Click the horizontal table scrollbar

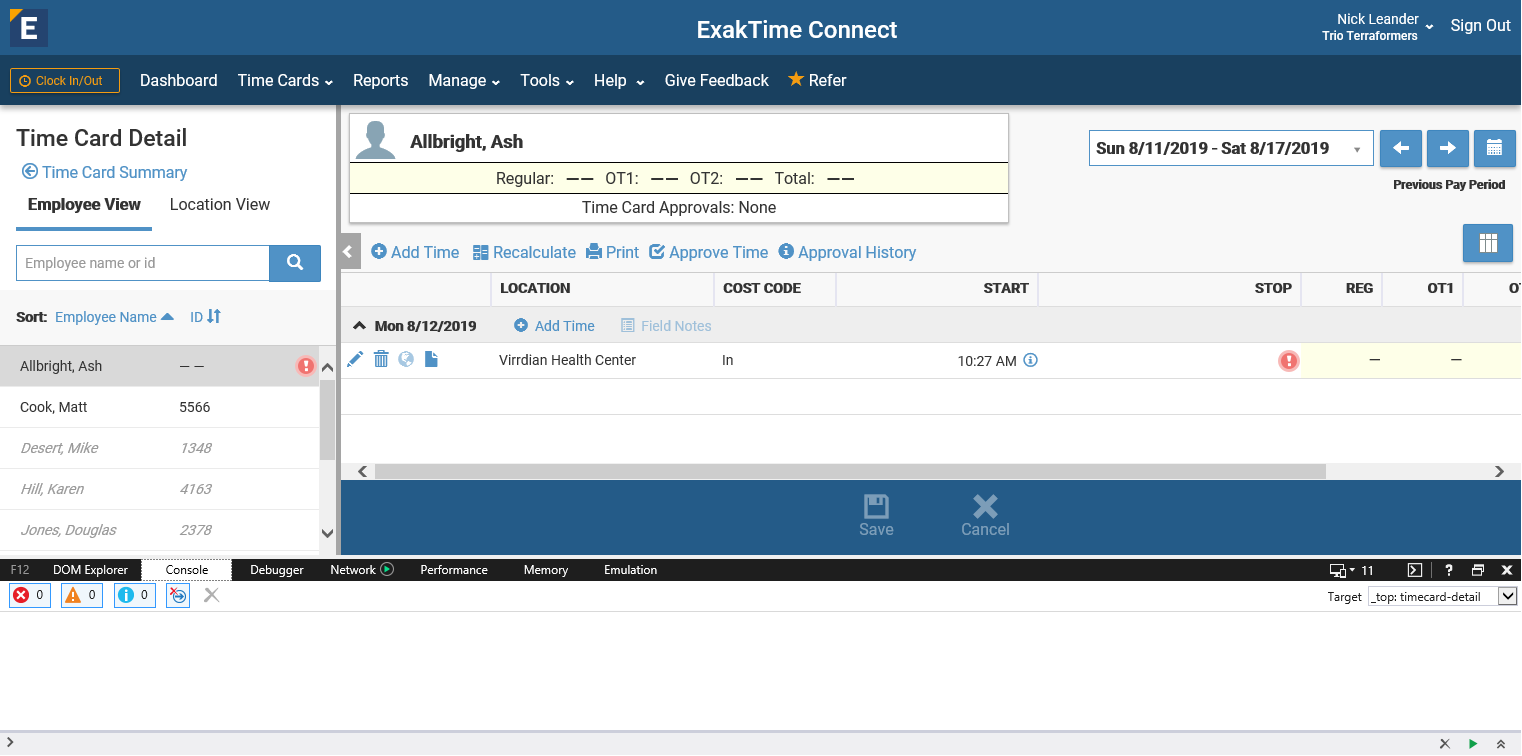[x=850, y=471]
